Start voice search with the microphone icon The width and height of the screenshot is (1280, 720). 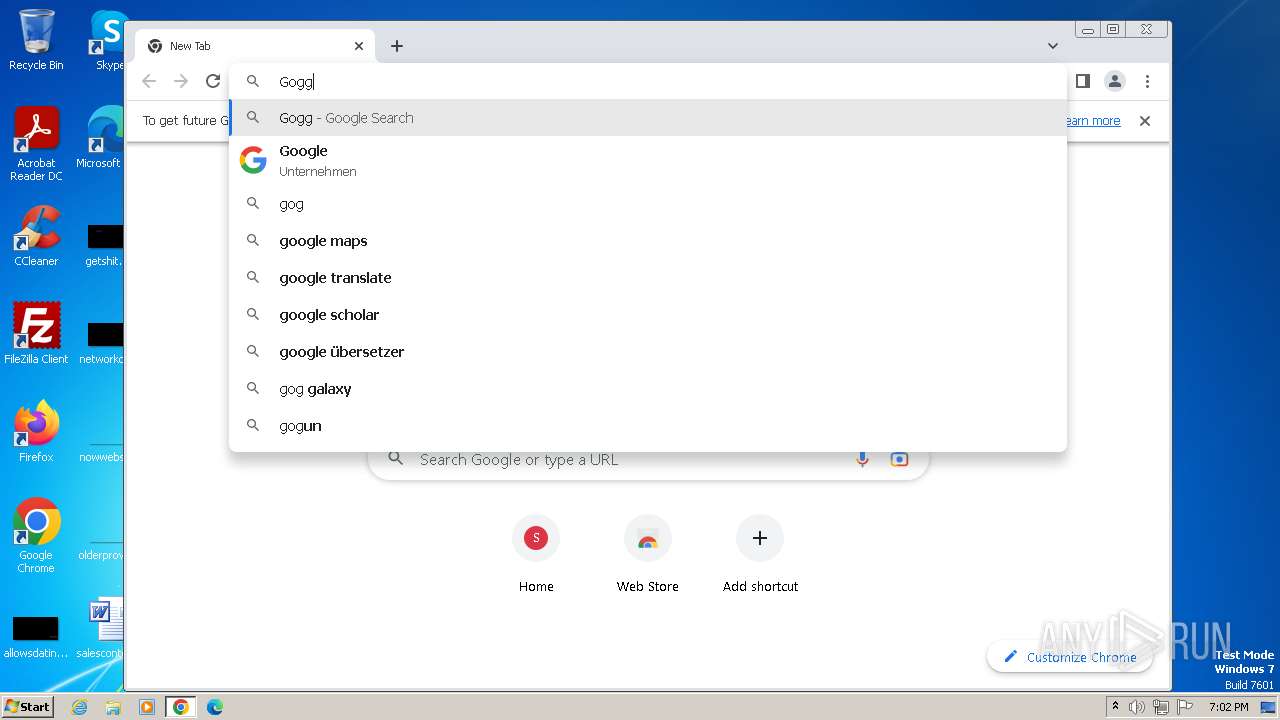862,459
